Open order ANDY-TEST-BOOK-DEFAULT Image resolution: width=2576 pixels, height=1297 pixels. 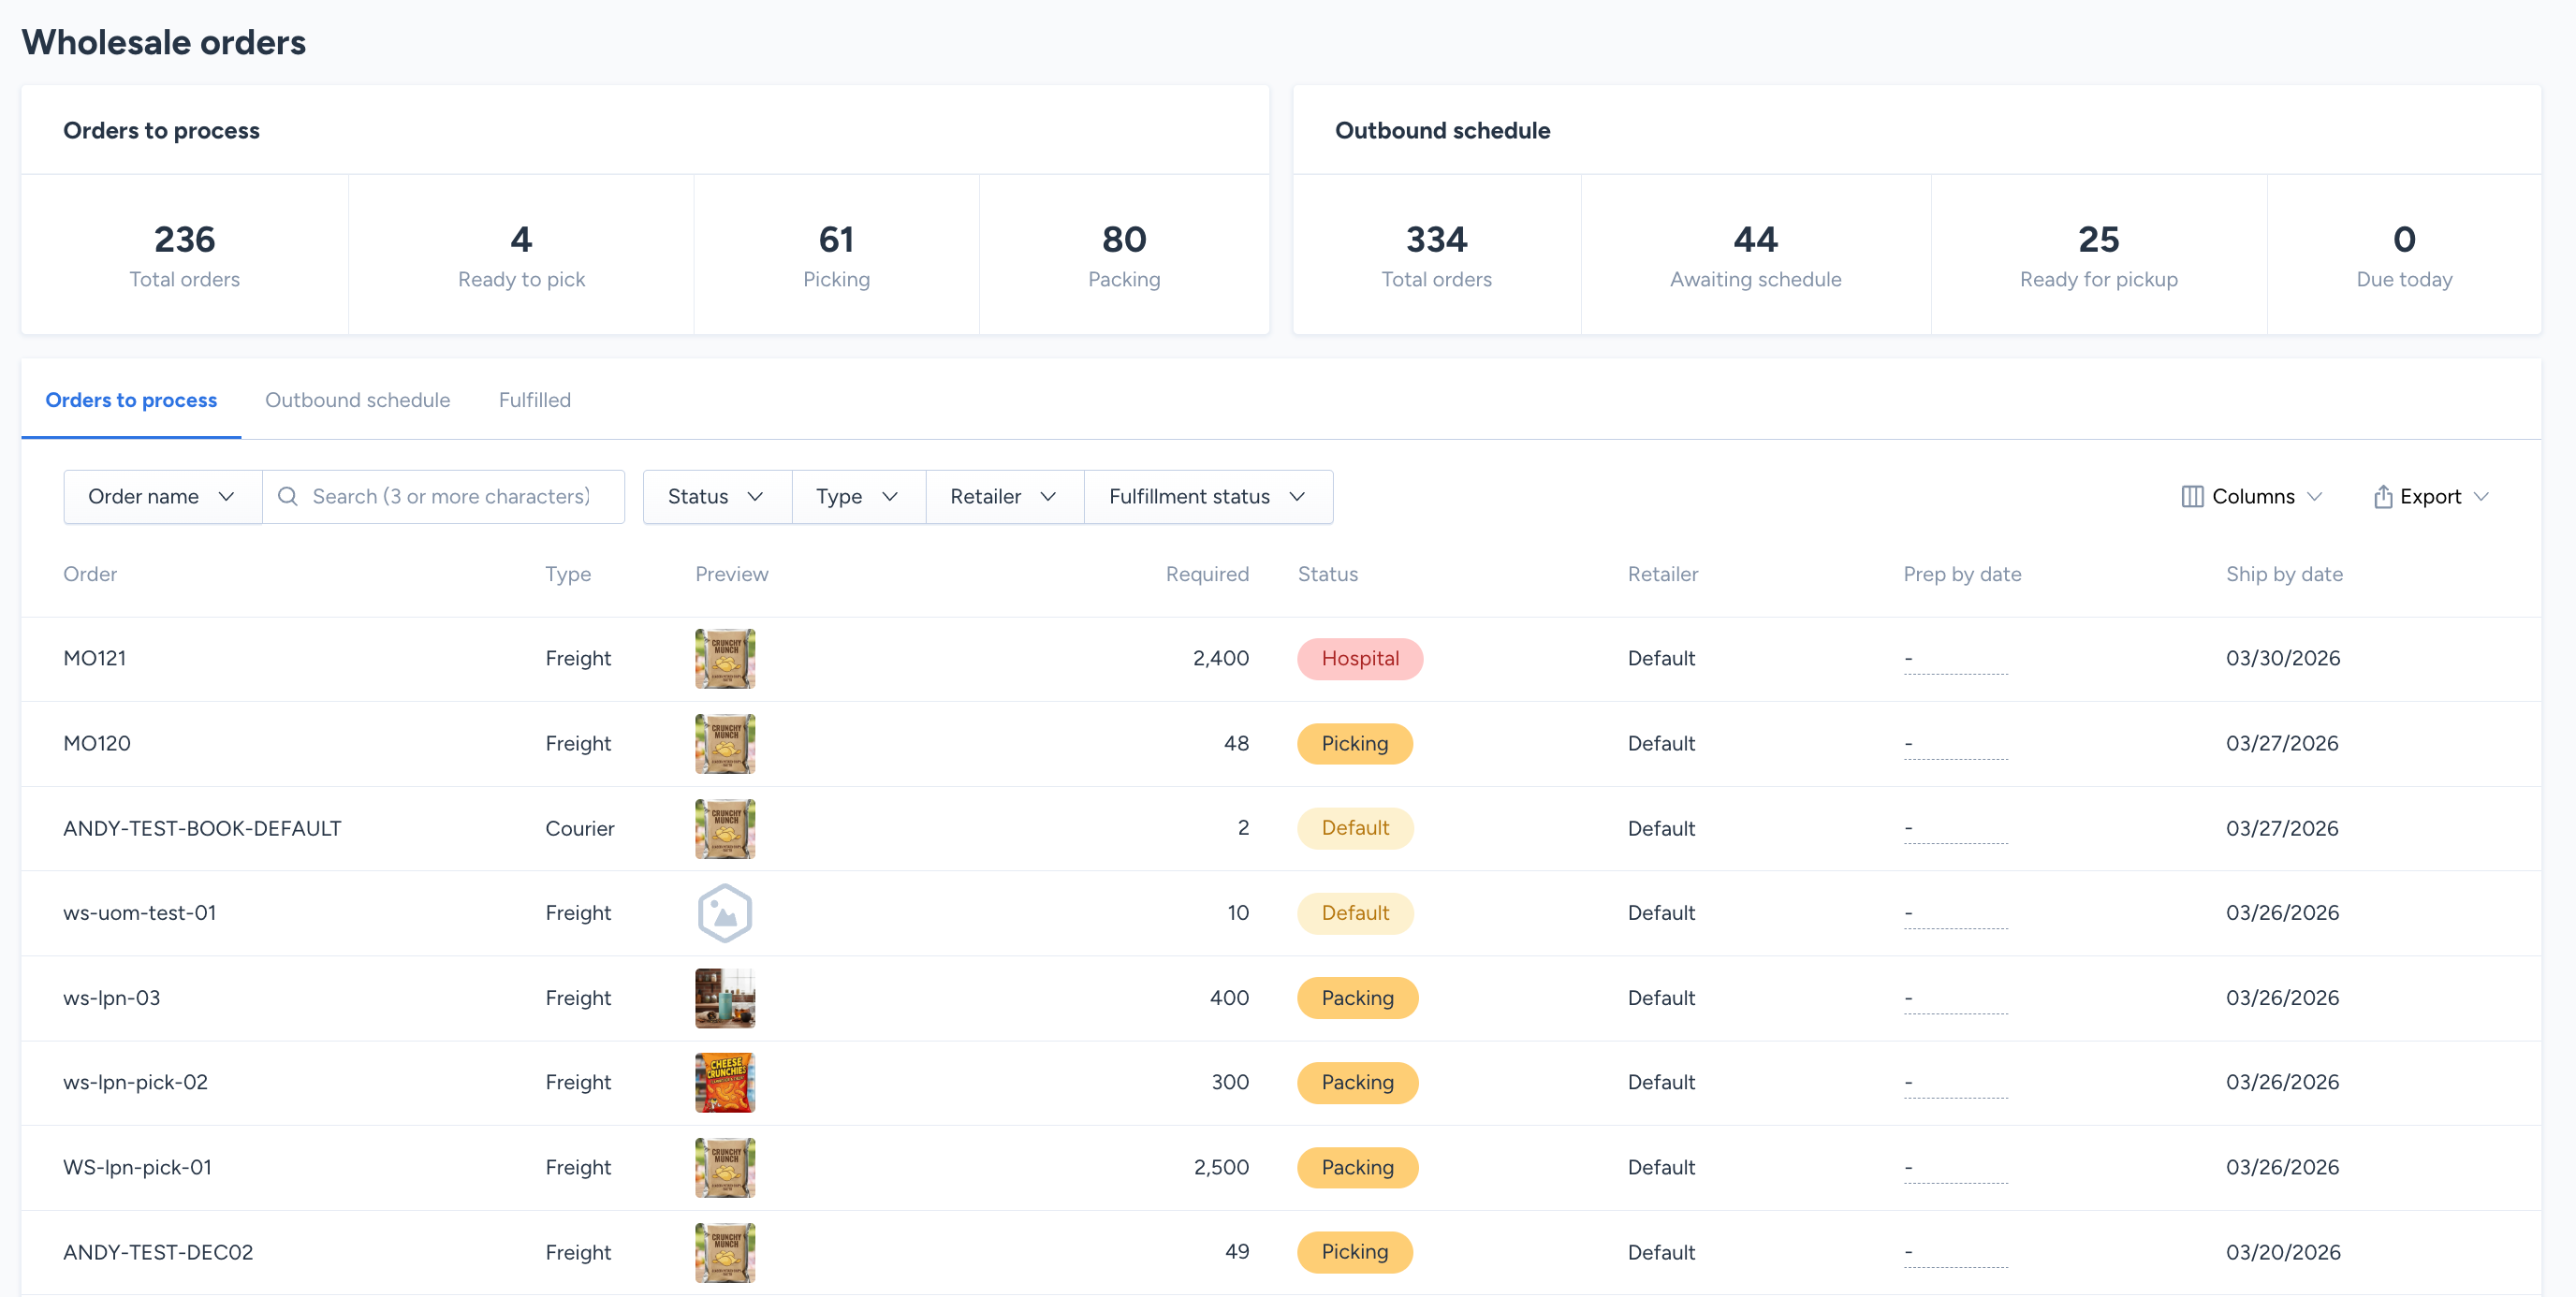(x=202, y=828)
